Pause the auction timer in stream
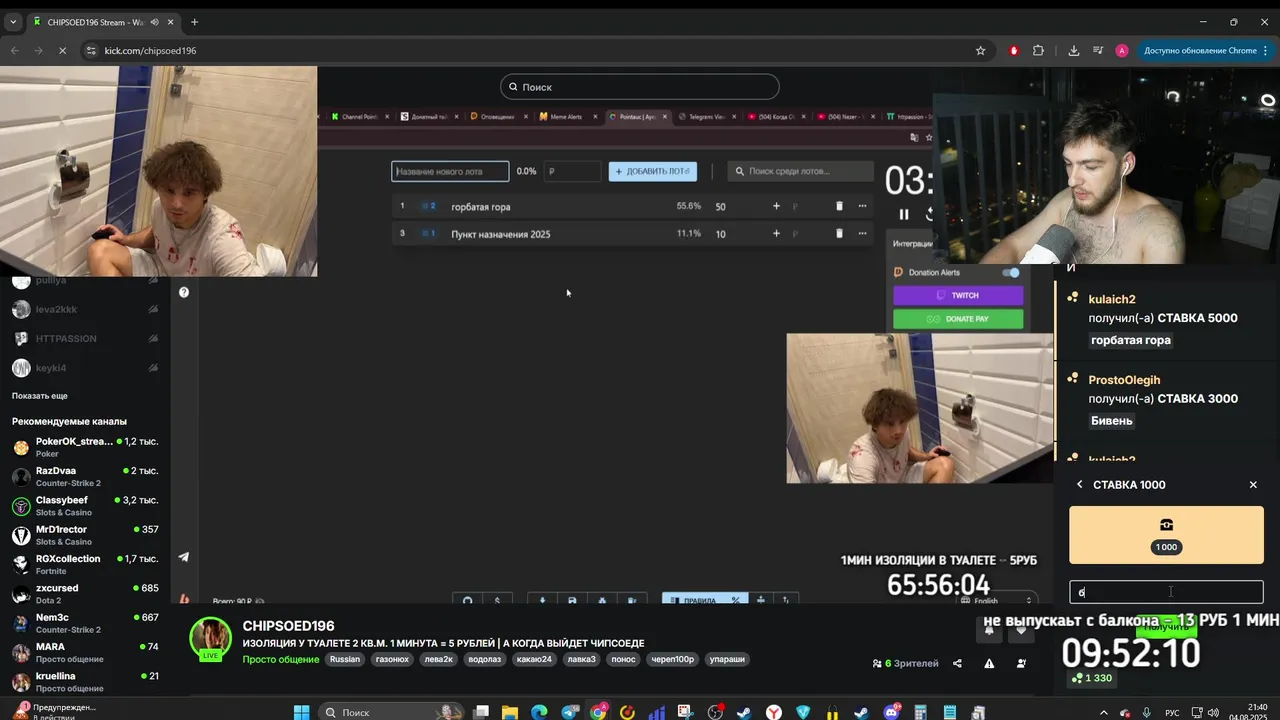 [x=904, y=214]
